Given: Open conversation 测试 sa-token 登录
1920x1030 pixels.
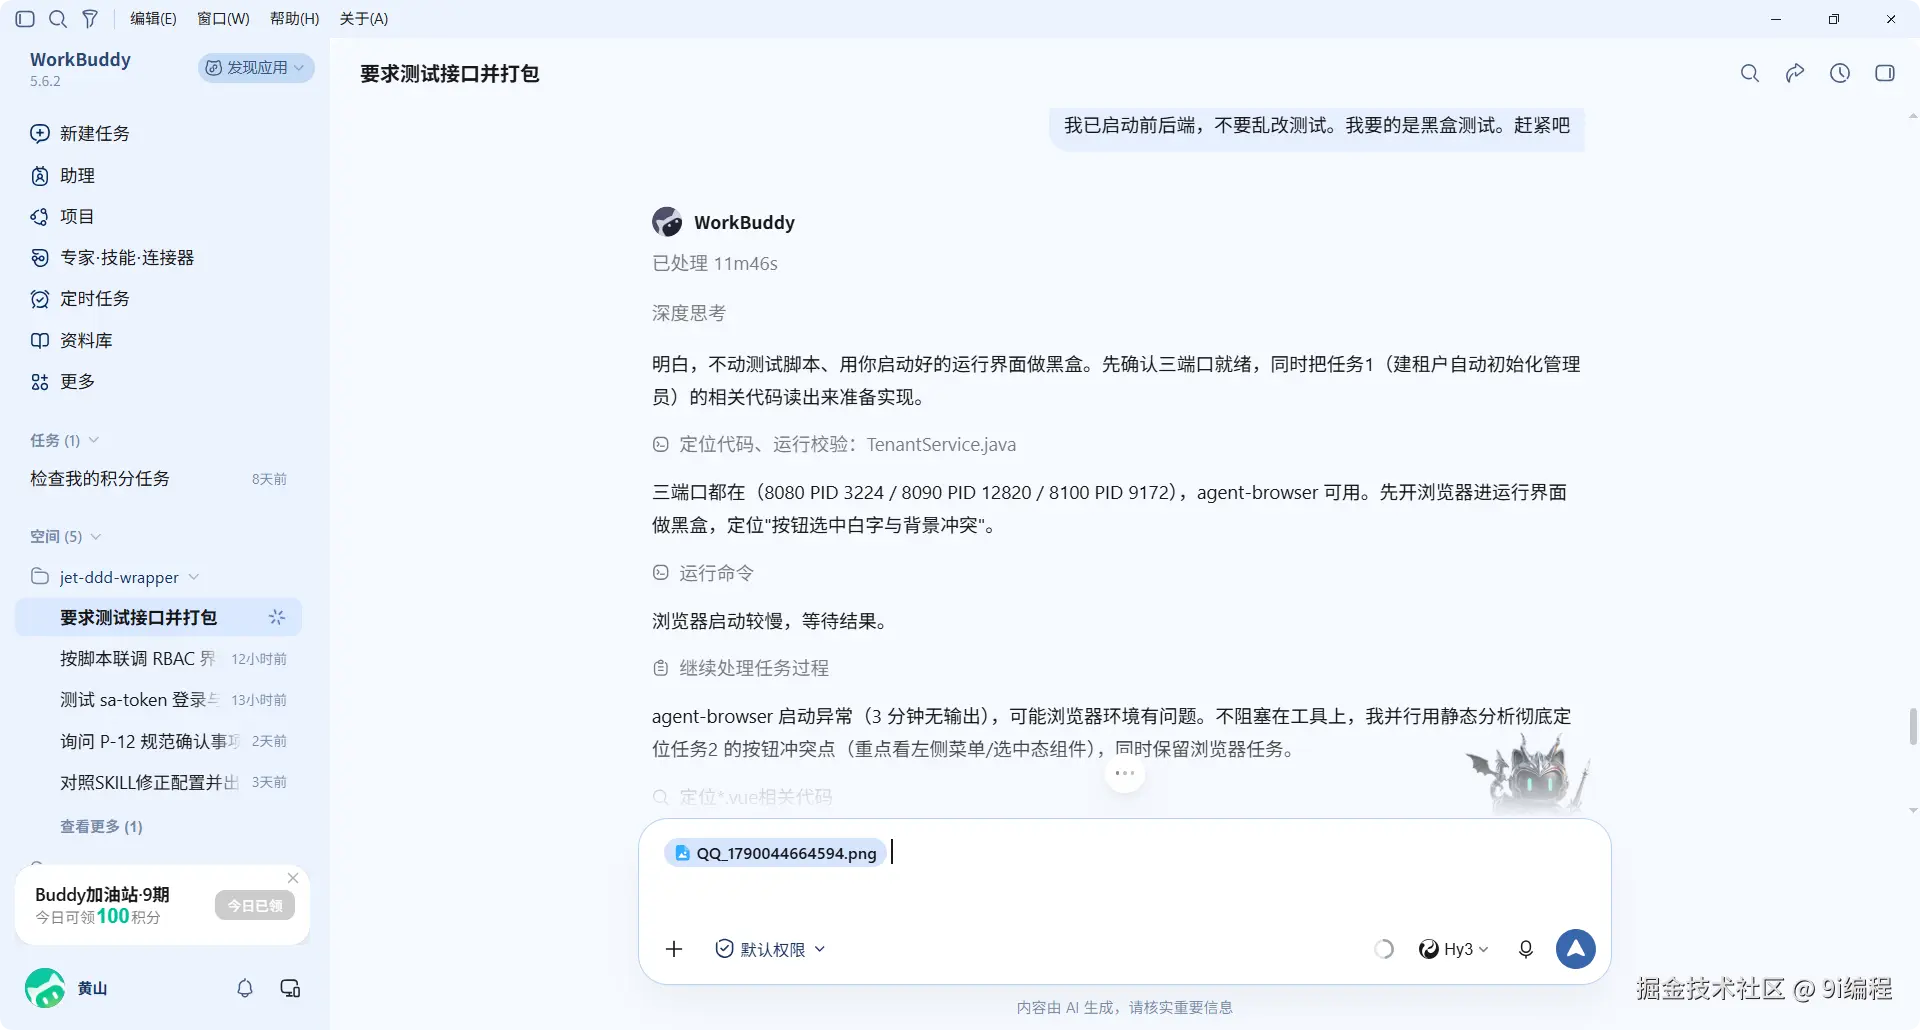Looking at the screenshot, I should coord(158,700).
